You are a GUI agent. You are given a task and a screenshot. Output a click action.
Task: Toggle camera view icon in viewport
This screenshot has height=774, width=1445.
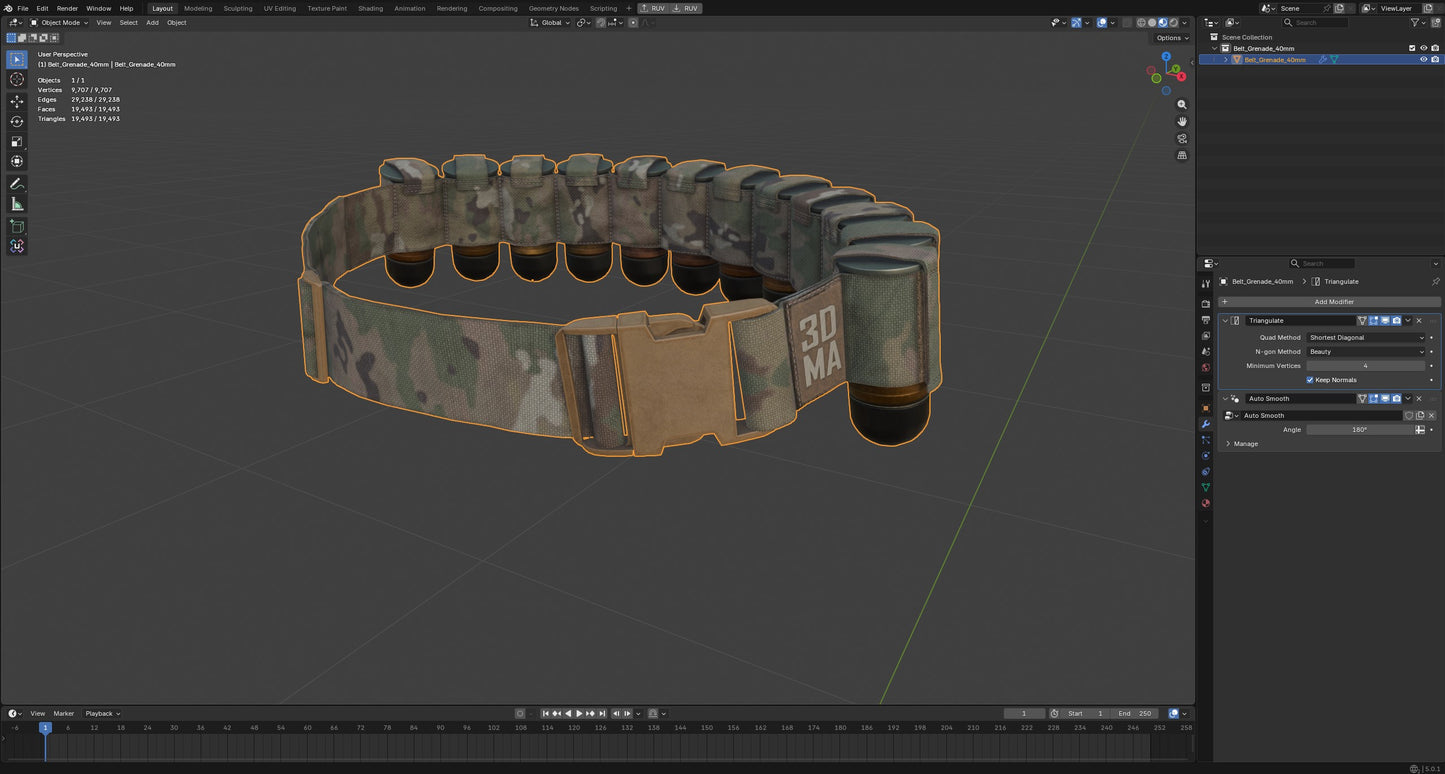(x=1182, y=138)
